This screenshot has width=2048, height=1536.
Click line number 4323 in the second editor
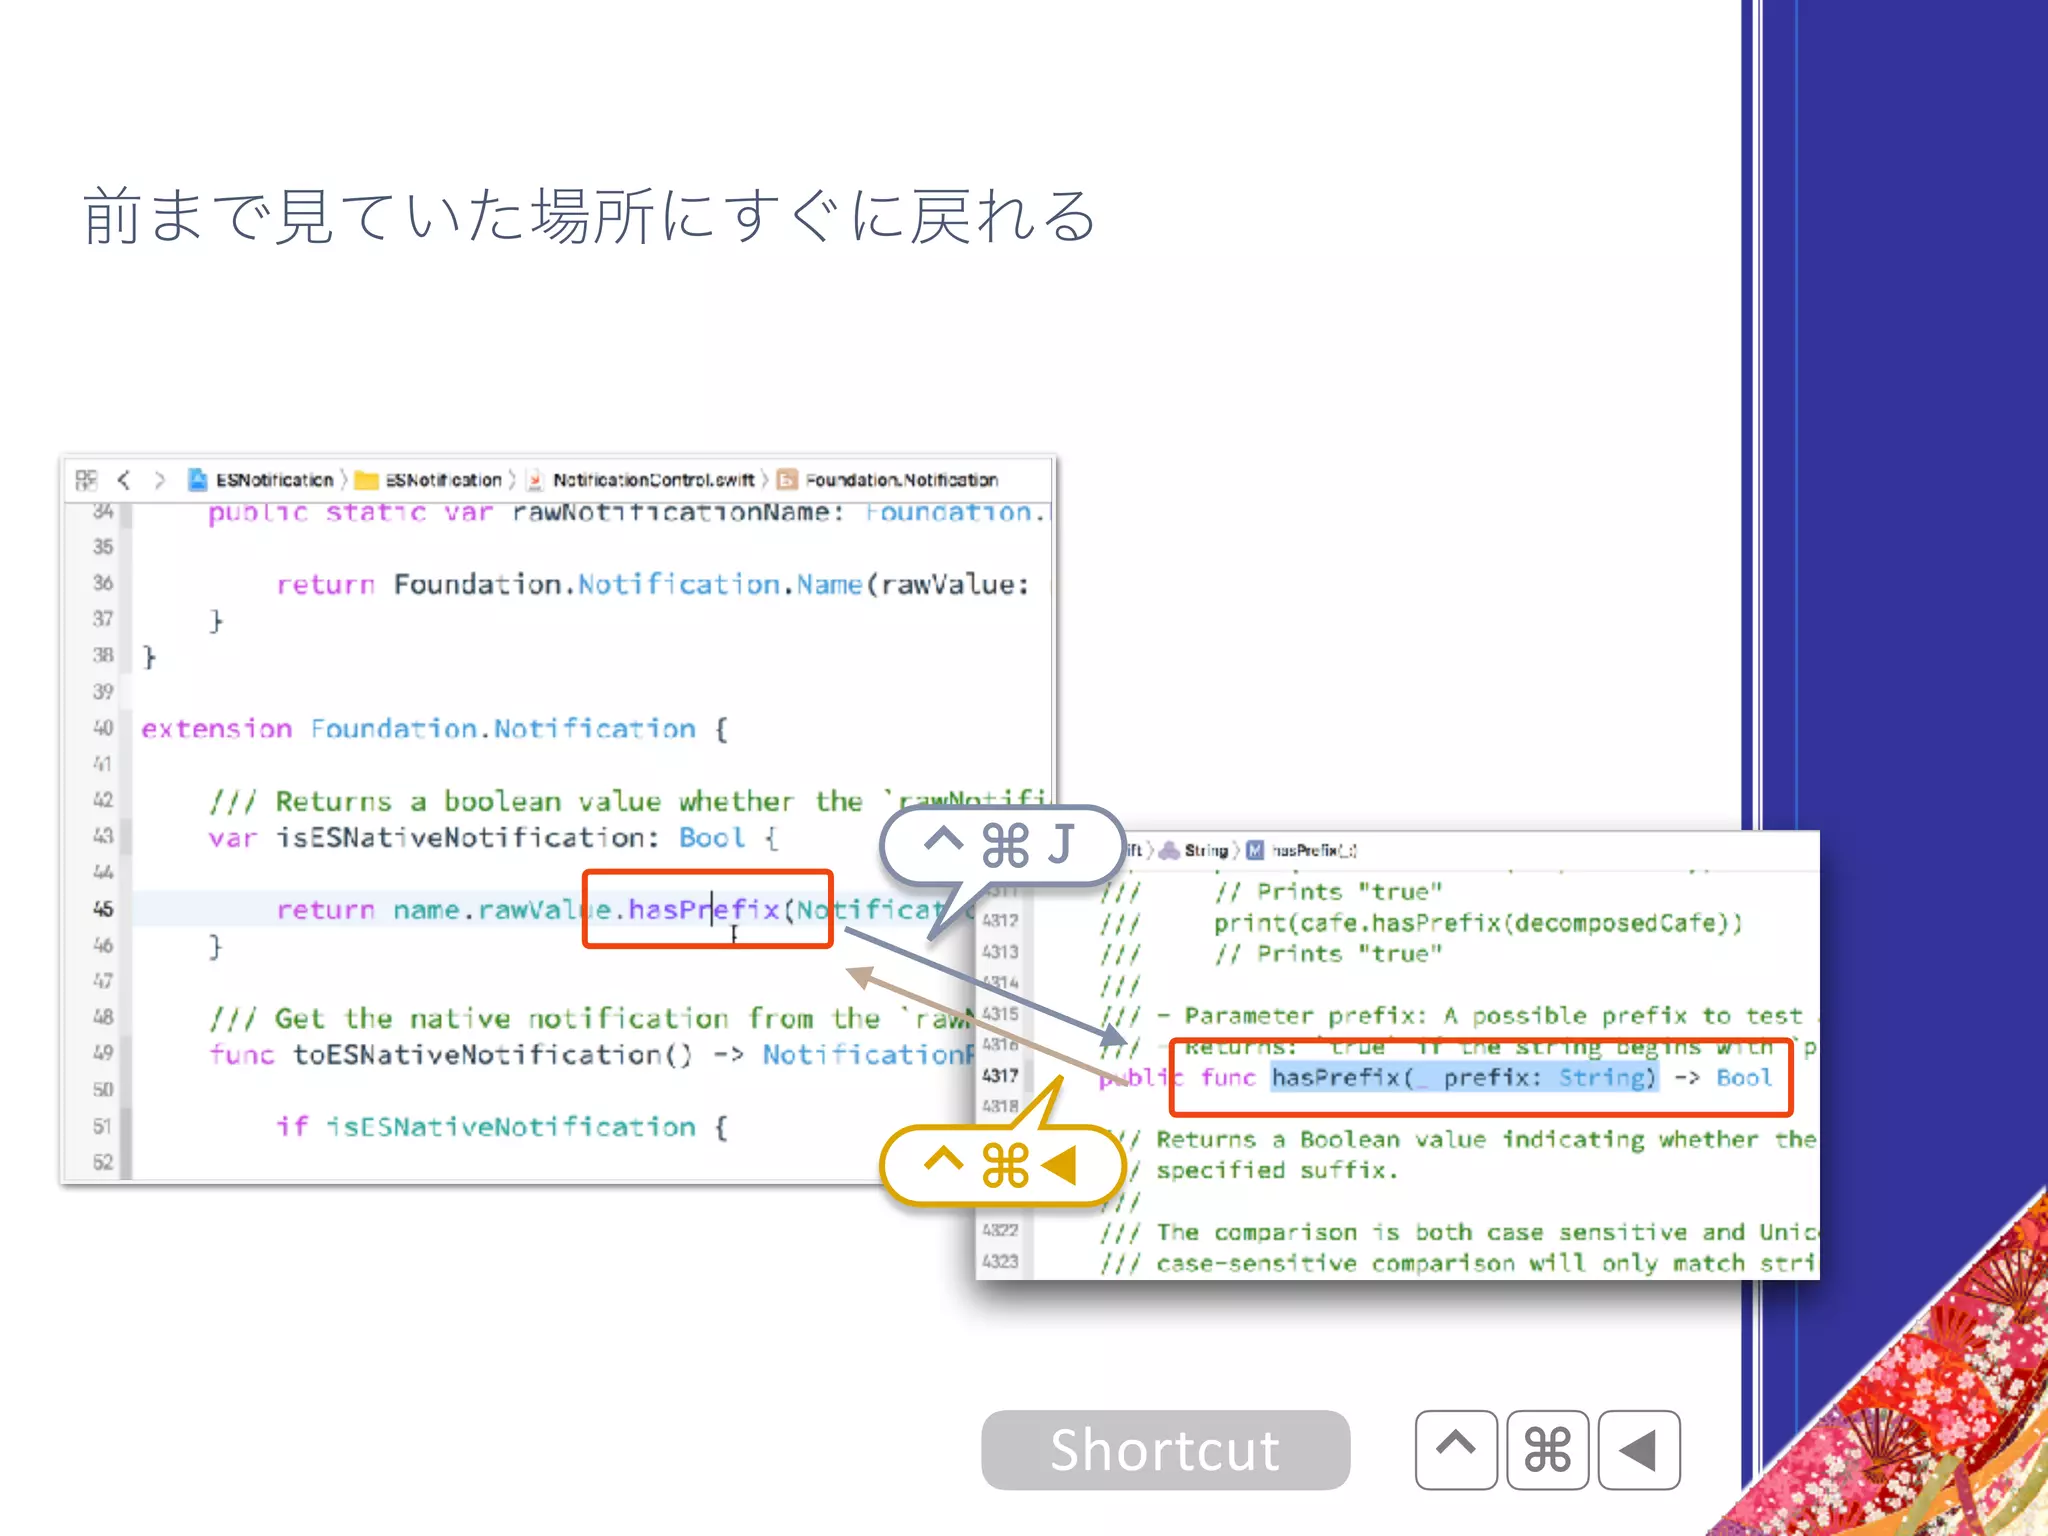(1000, 1262)
